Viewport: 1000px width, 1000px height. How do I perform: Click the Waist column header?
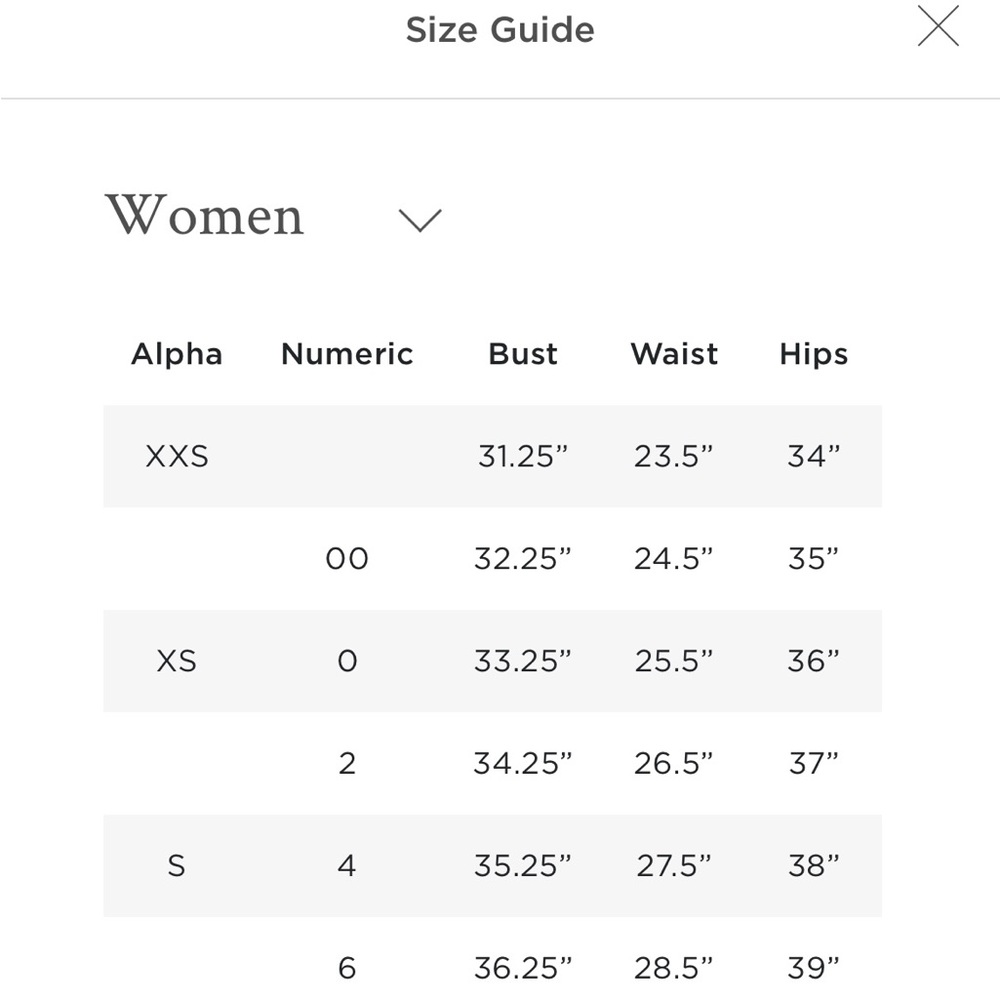pyautogui.click(x=674, y=353)
